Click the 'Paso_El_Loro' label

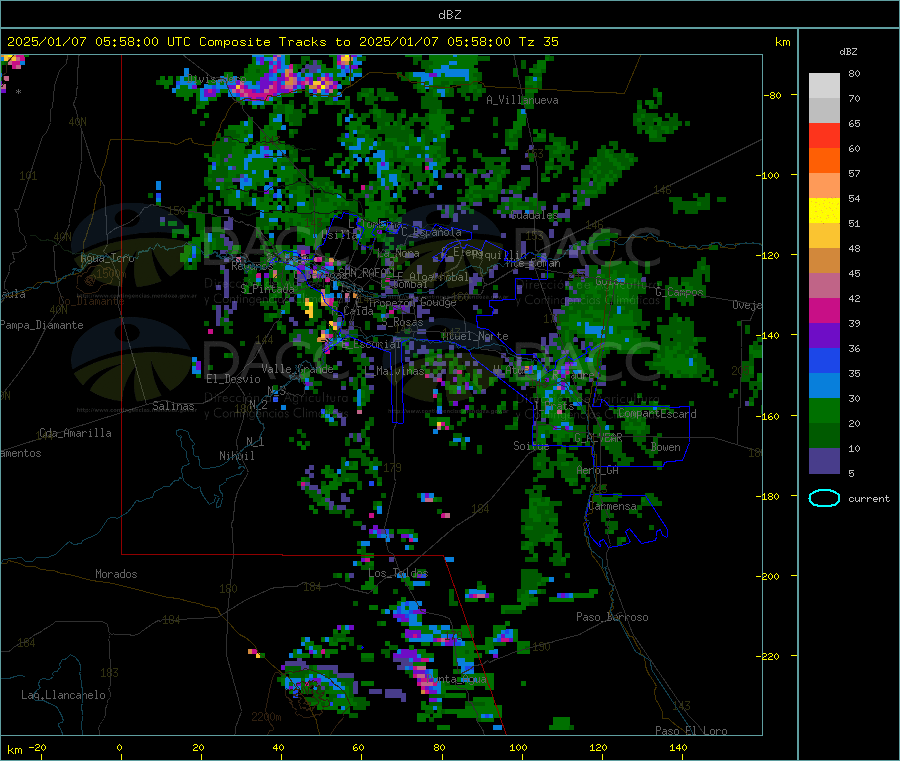[x=691, y=731]
